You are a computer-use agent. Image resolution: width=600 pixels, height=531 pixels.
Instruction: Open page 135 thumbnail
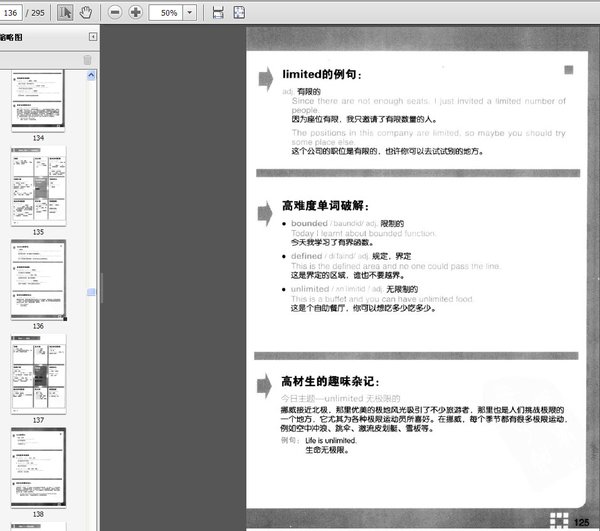point(38,186)
